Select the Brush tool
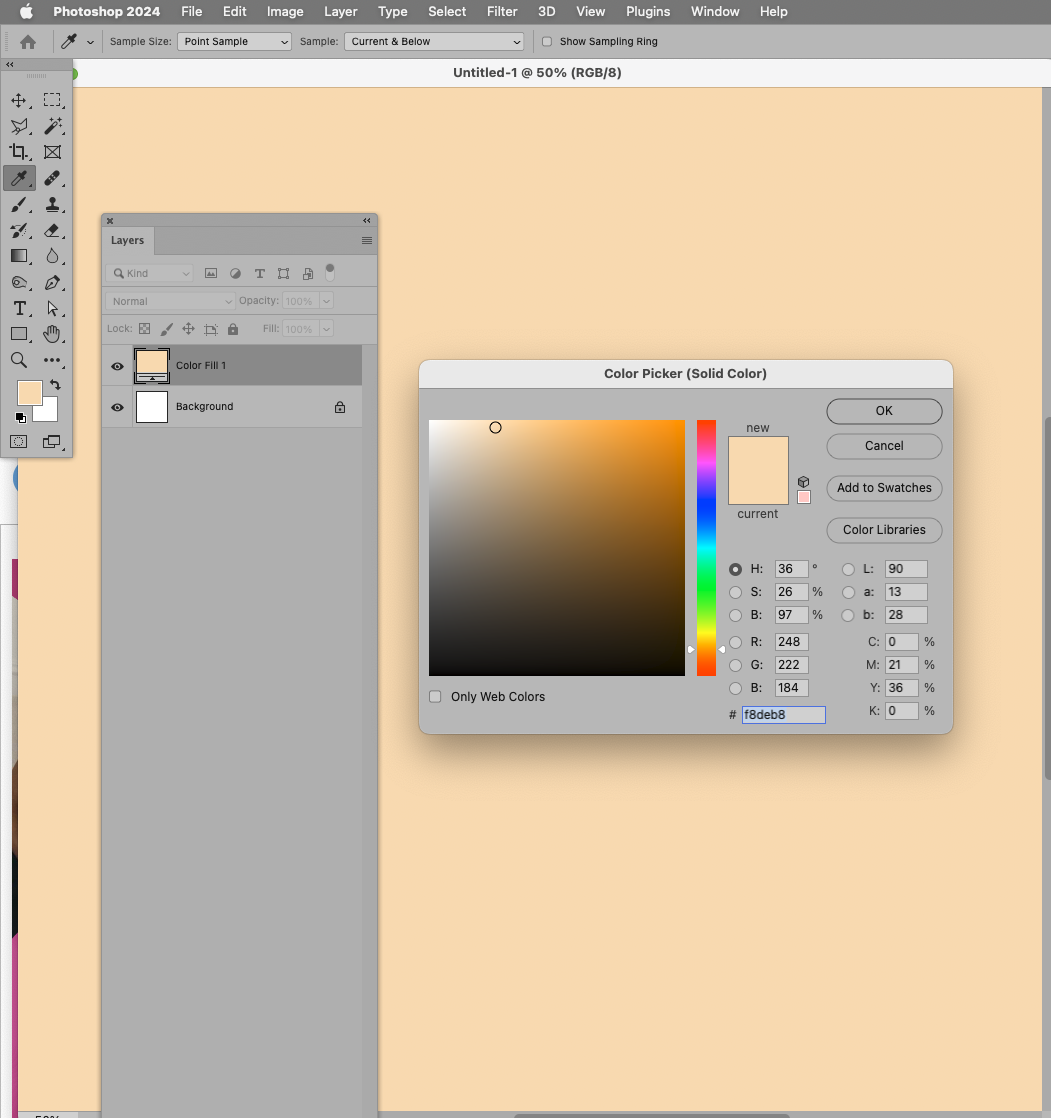This screenshot has height=1118, width=1051. [19, 204]
